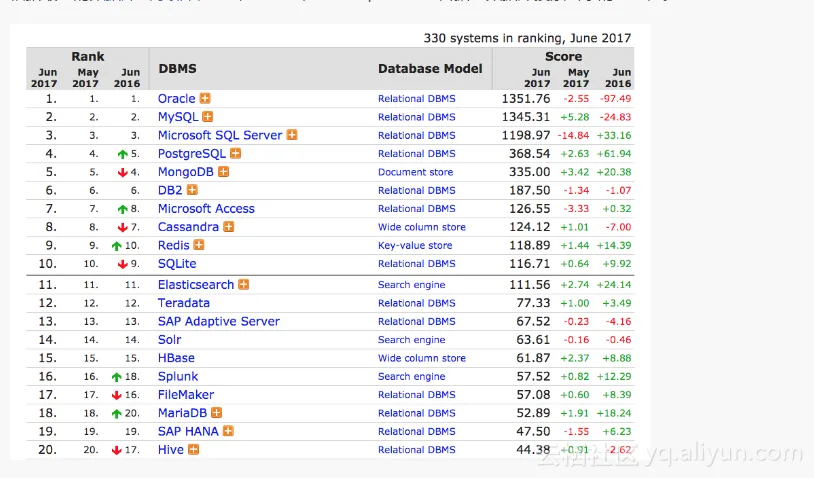The width and height of the screenshot is (814, 478).
Task: Visit the SAP HANA link
Action: 188,431
